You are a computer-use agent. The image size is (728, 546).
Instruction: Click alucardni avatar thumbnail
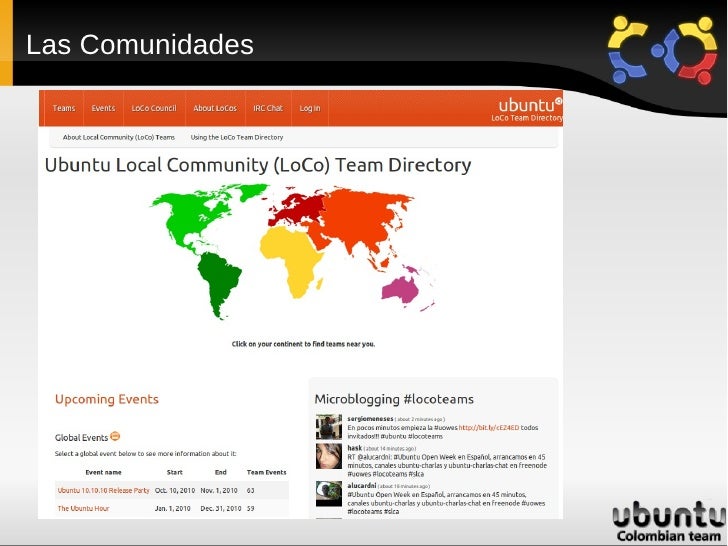click(x=329, y=493)
